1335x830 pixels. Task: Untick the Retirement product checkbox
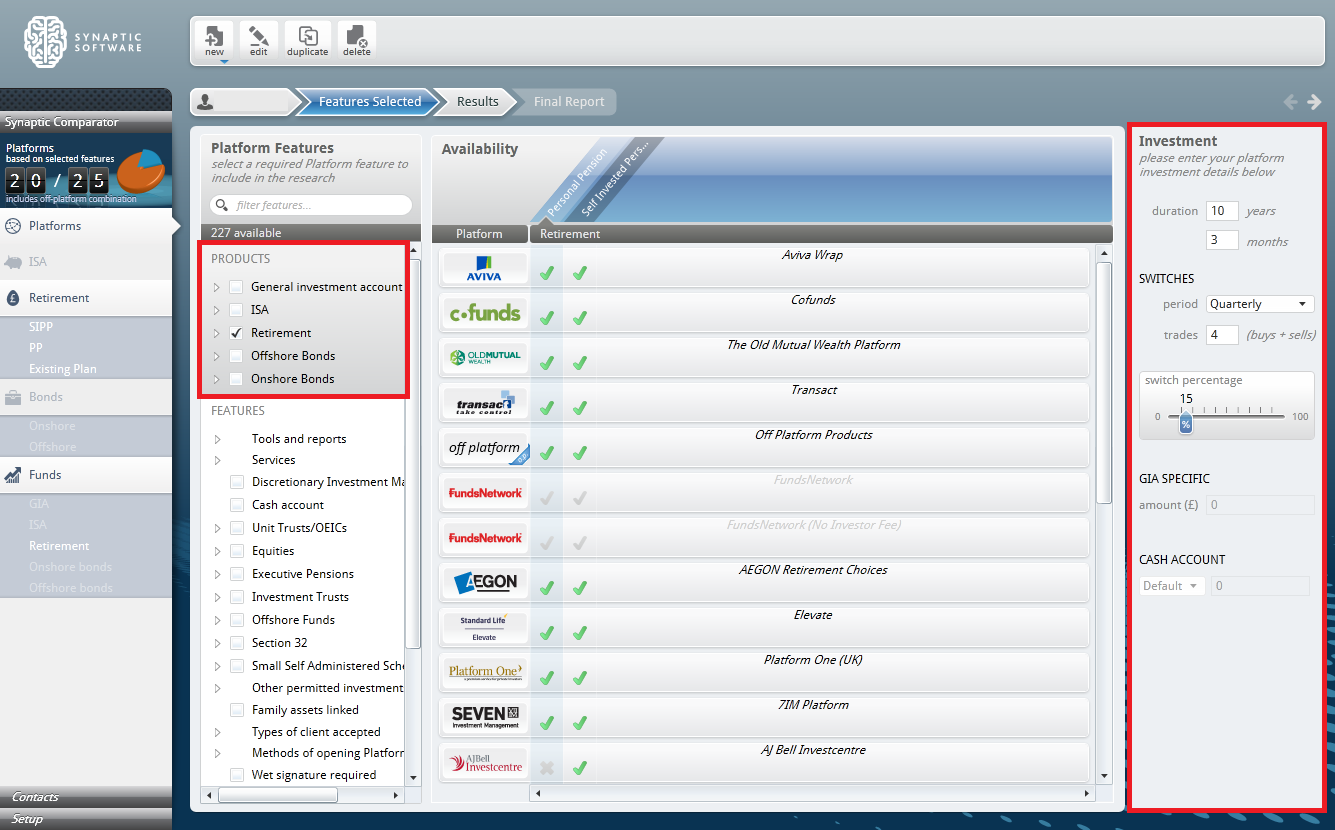coord(236,333)
